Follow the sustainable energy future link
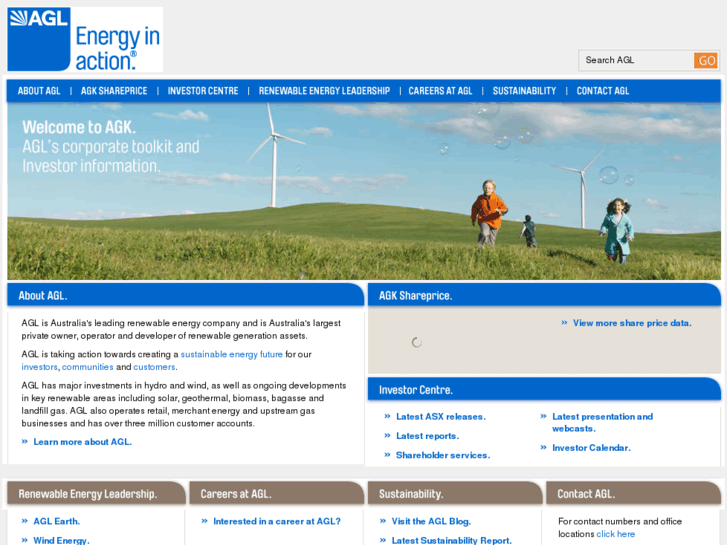The image size is (727, 545). [231, 354]
